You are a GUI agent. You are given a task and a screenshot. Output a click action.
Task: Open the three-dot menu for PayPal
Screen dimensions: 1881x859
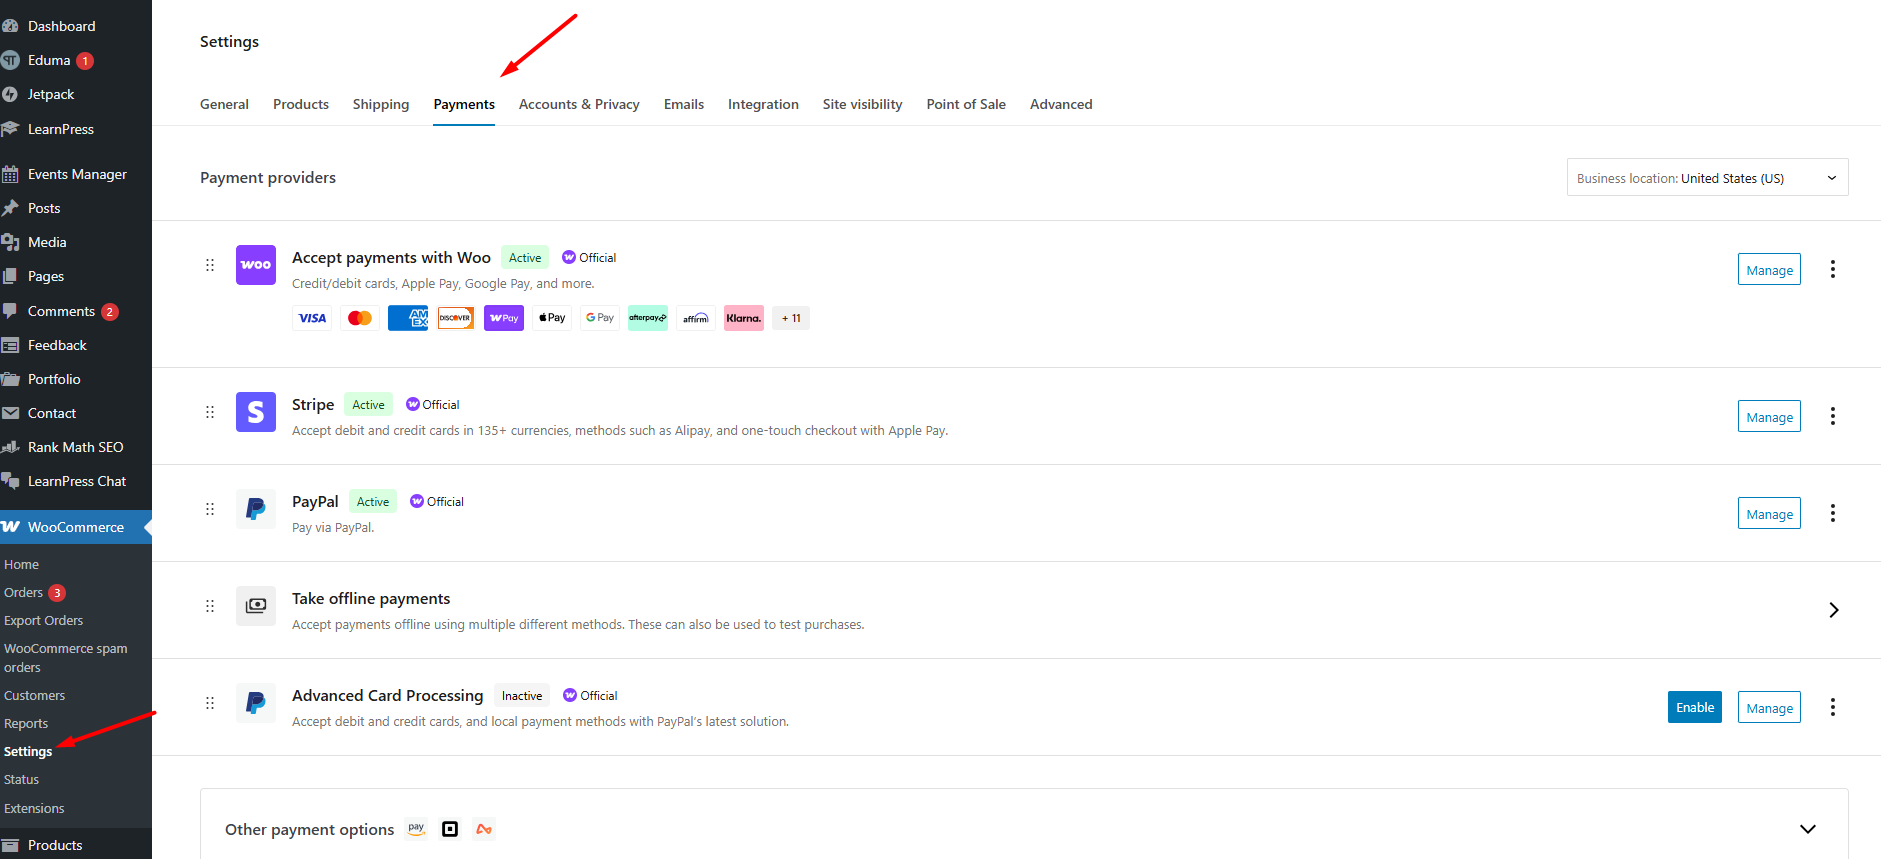coord(1833,513)
